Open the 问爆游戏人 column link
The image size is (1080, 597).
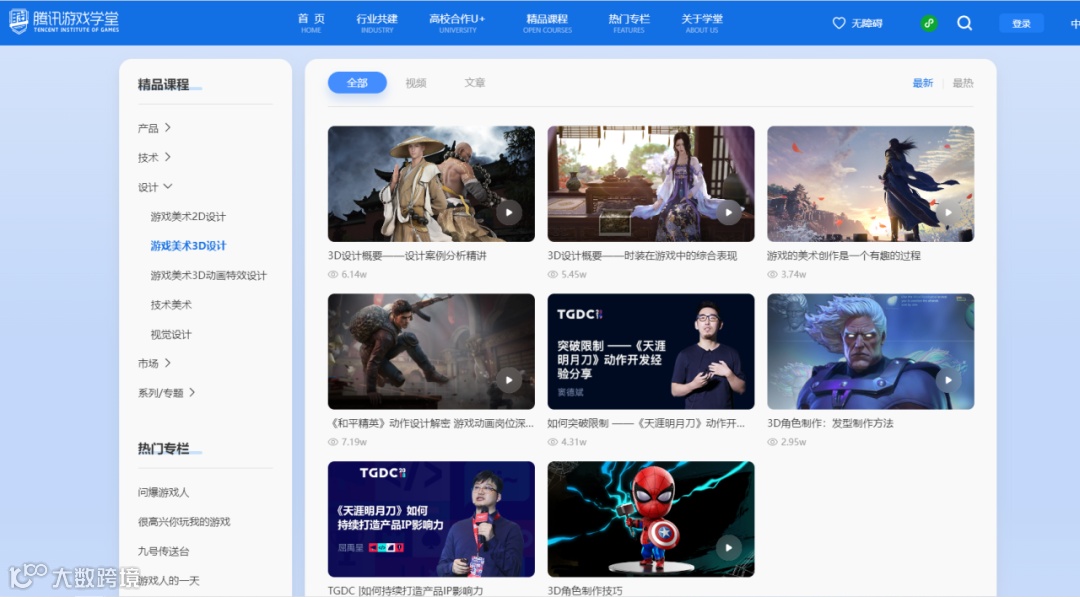163,492
